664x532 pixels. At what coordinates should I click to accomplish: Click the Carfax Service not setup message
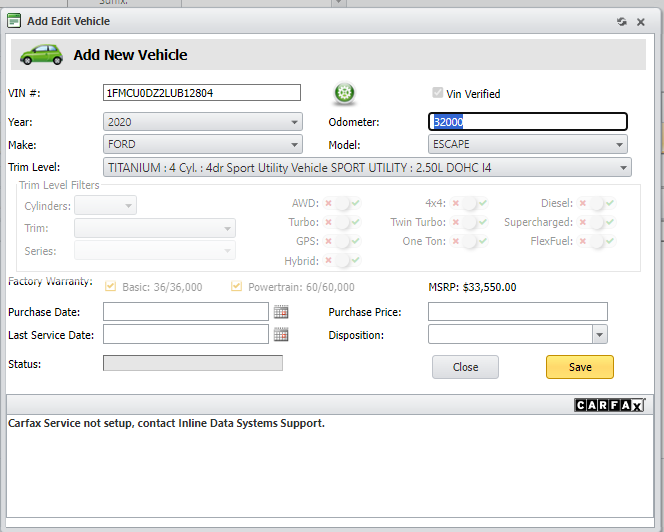166,423
